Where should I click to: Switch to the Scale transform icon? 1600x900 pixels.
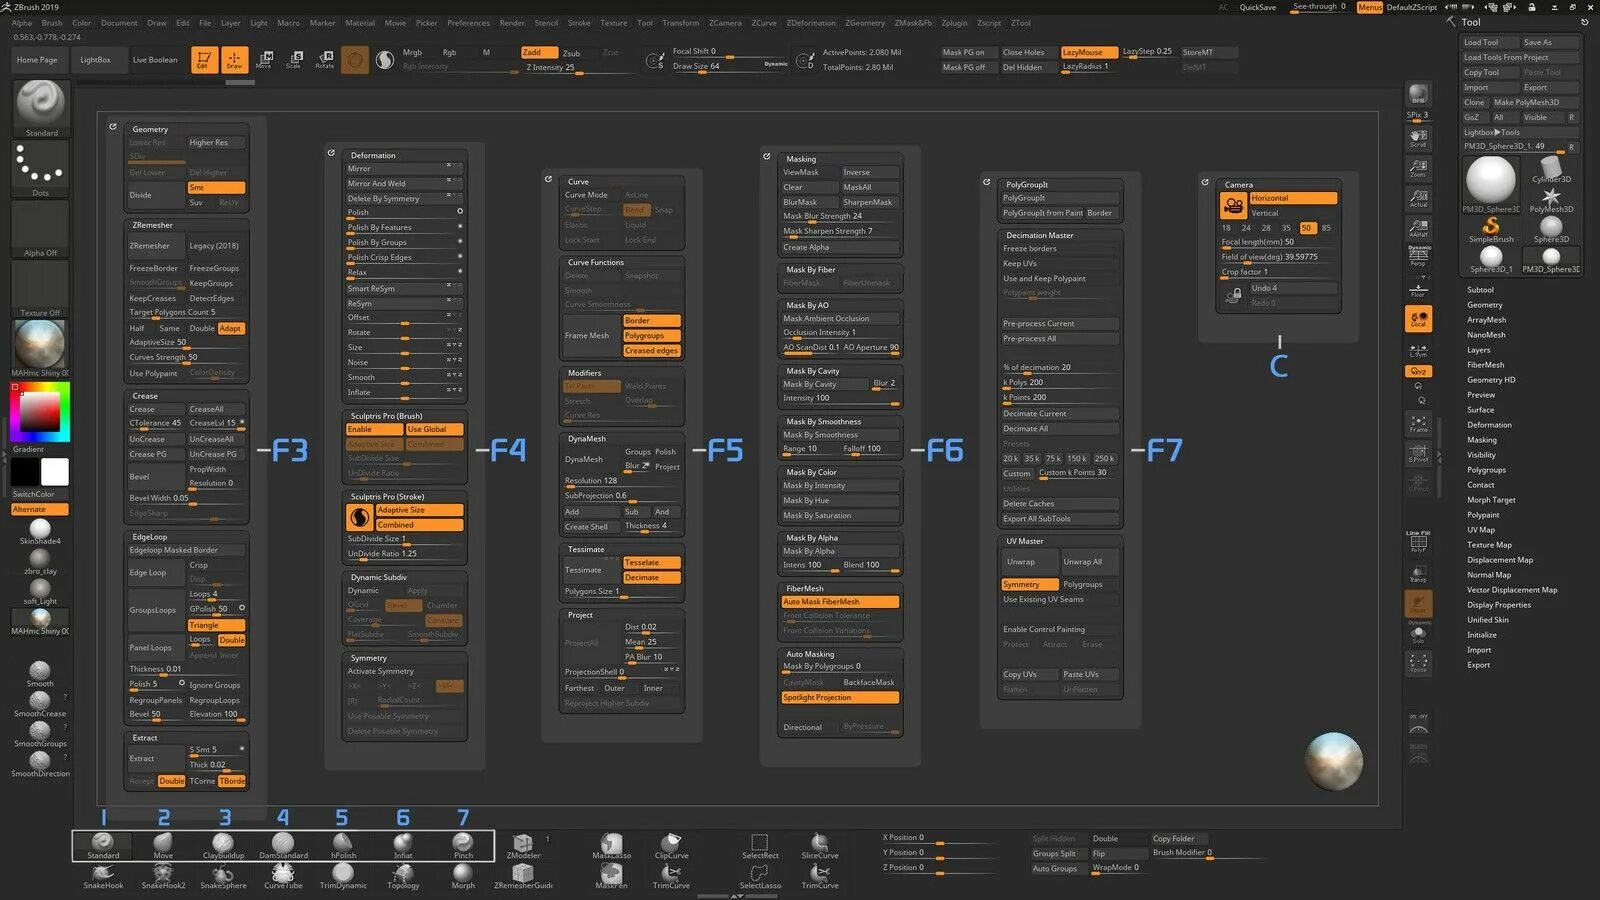[294, 60]
